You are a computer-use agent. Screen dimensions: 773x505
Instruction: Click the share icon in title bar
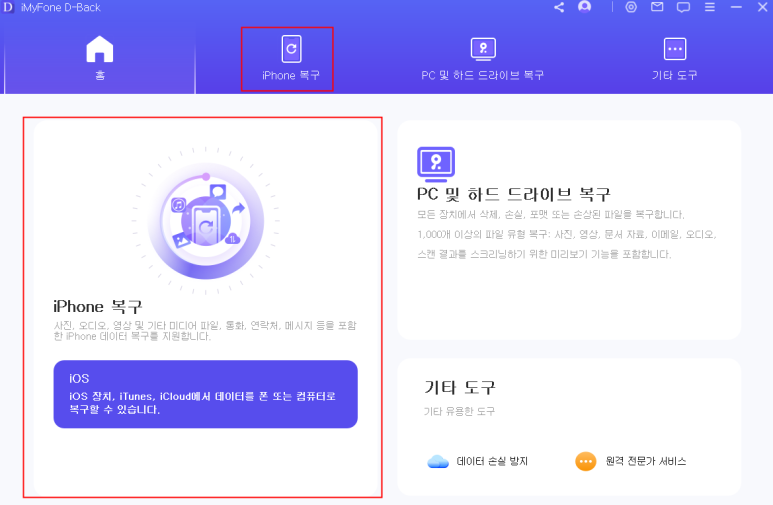click(x=559, y=7)
